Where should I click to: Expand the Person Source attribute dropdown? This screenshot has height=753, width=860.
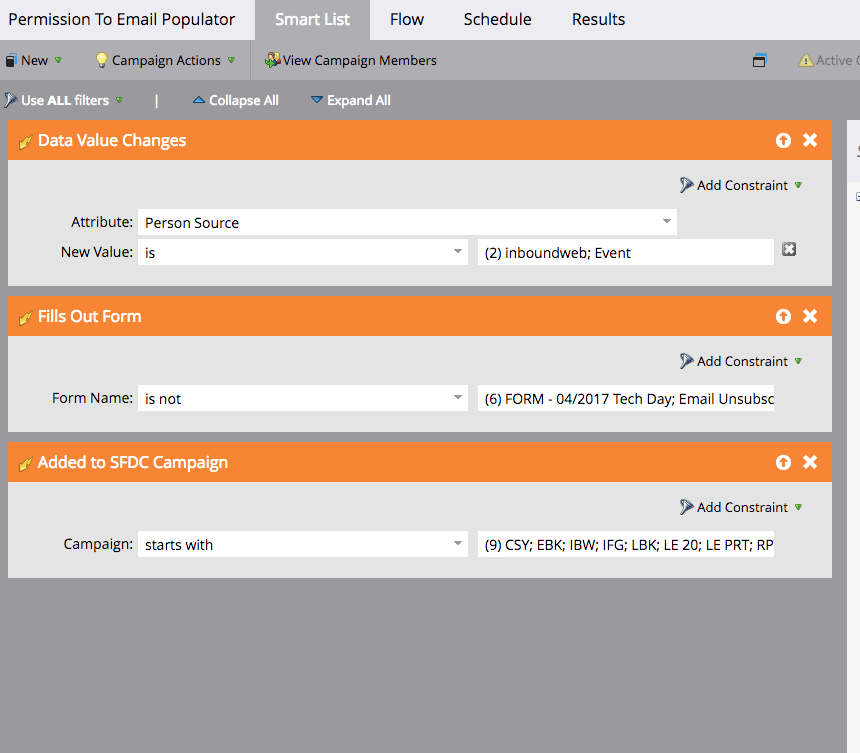coord(666,222)
